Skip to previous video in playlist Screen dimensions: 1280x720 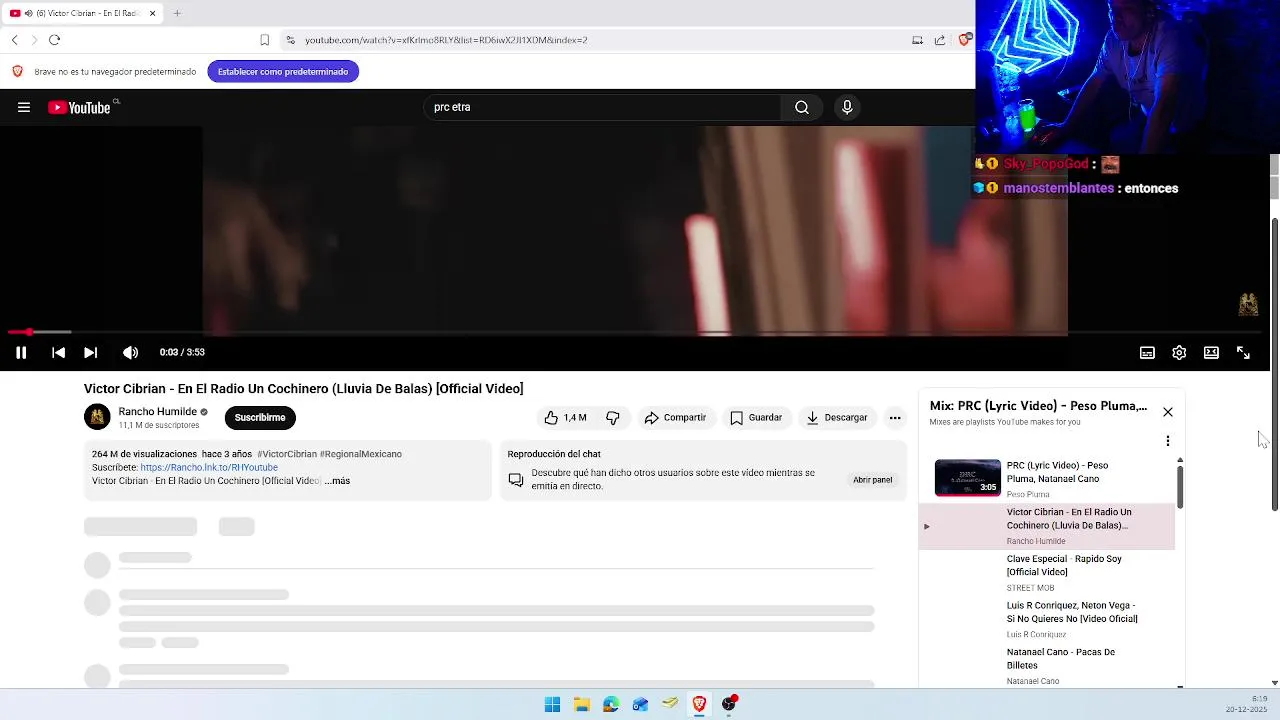click(x=58, y=352)
